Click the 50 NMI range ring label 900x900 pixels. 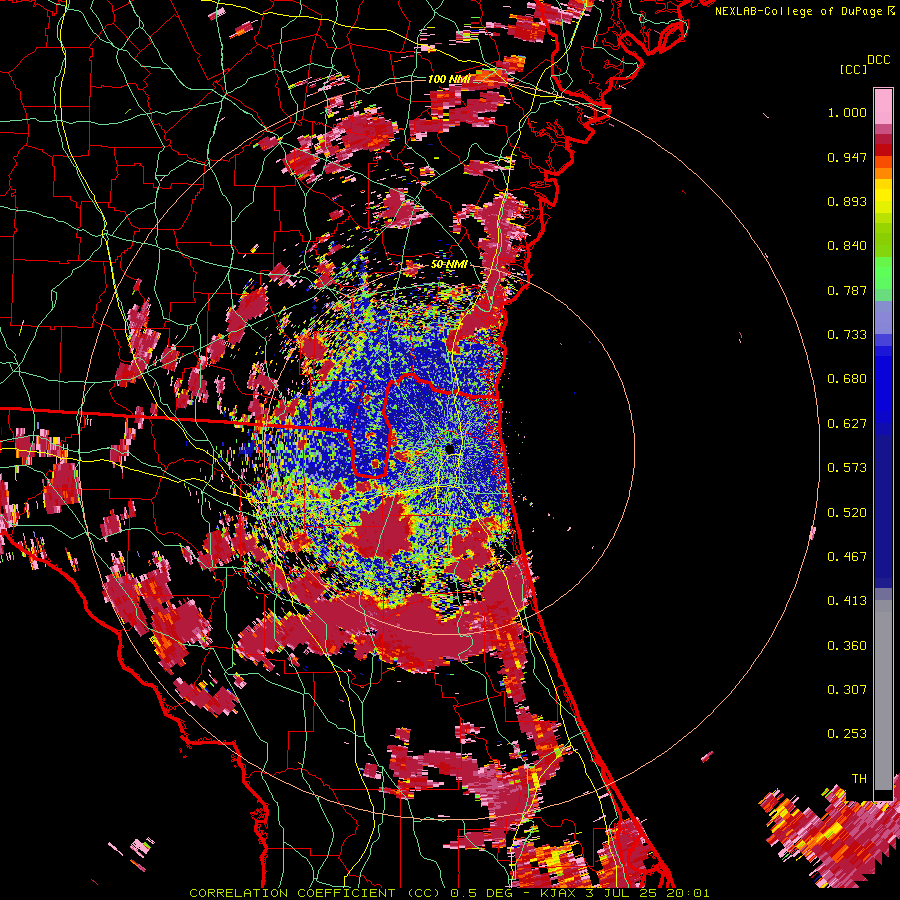tap(449, 265)
